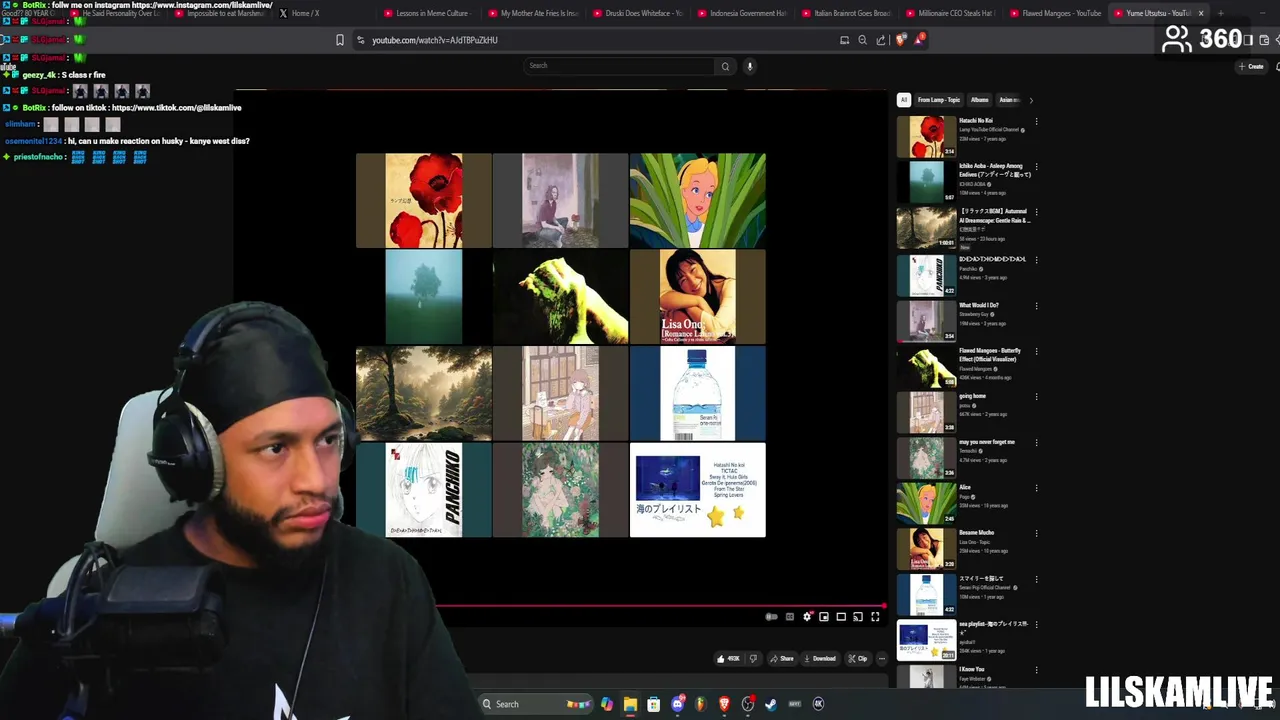
Task: Search with your voice microphone icon
Action: click(x=749, y=66)
